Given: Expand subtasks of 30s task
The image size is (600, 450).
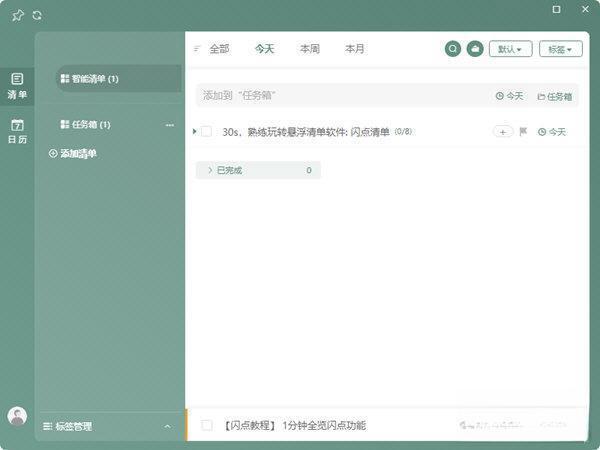Looking at the screenshot, I should 194,132.
